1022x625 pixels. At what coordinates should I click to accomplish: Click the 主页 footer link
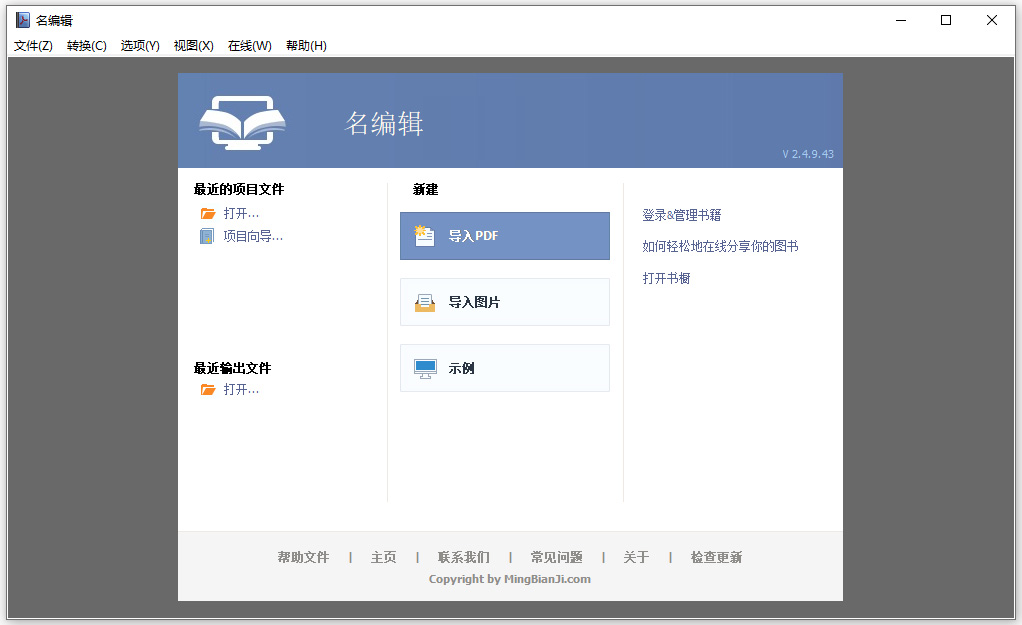click(x=383, y=557)
